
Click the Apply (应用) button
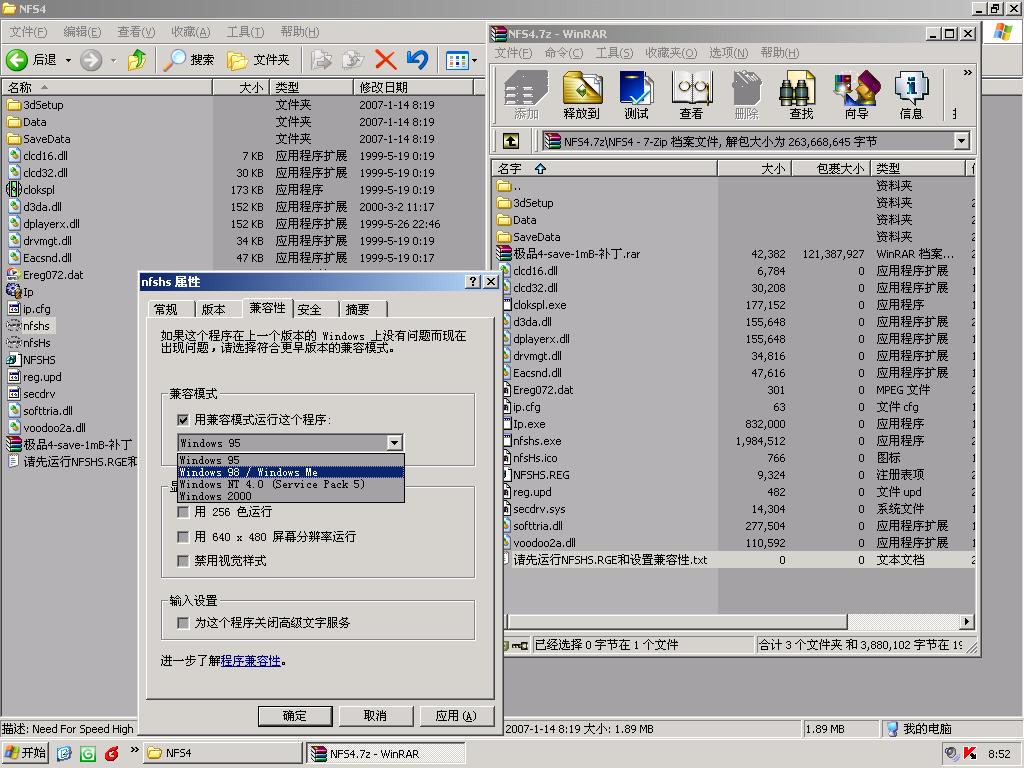click(x=456, y=716)
